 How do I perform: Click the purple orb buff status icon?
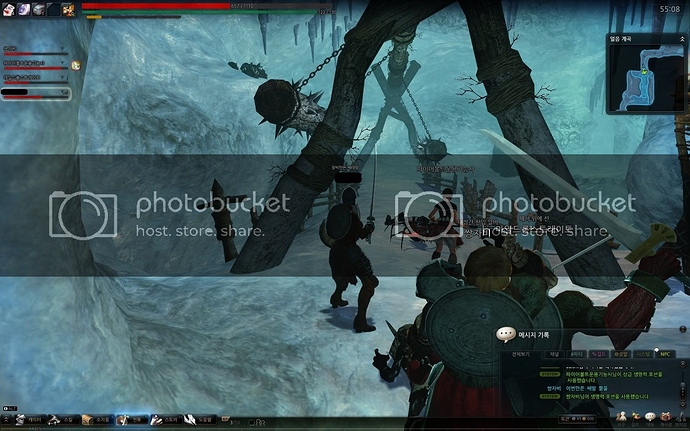pyautogui.click(x=24, y=10)
